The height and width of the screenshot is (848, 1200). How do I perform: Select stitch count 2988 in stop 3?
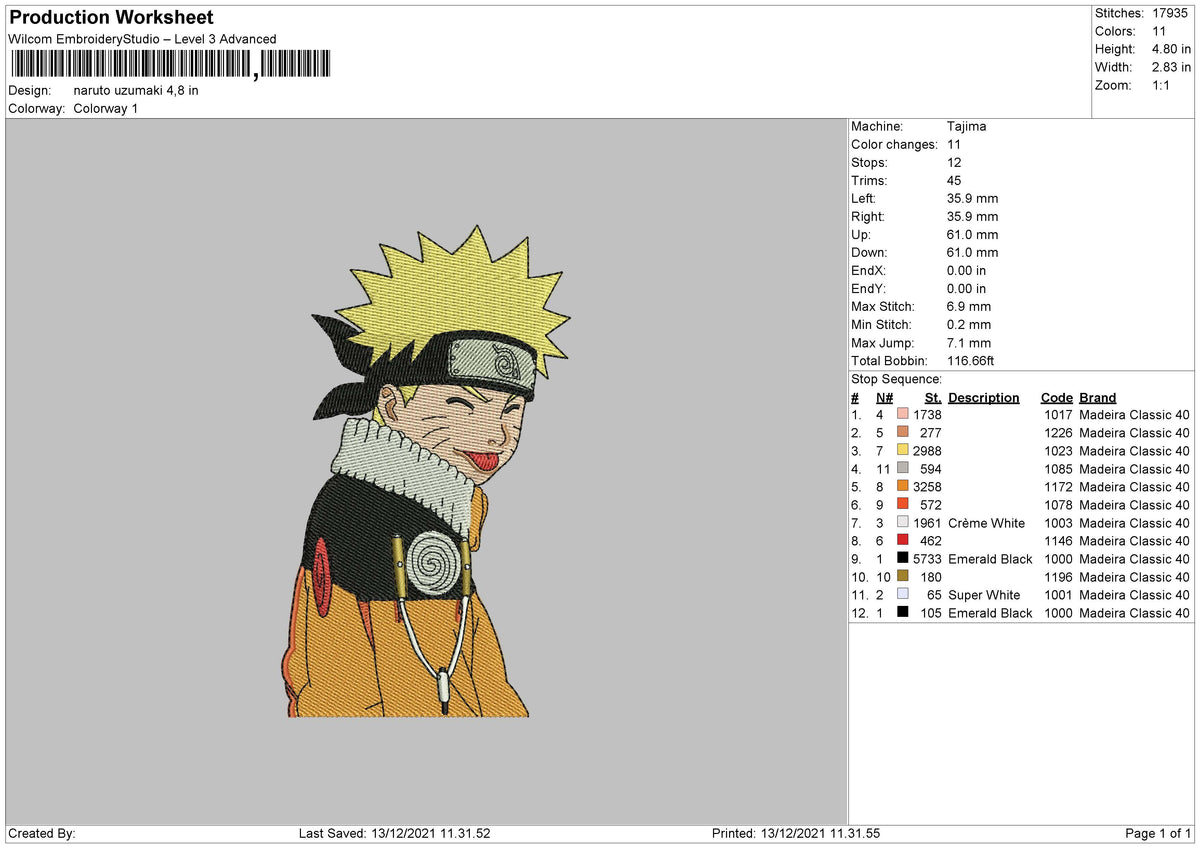coord(927,451)
